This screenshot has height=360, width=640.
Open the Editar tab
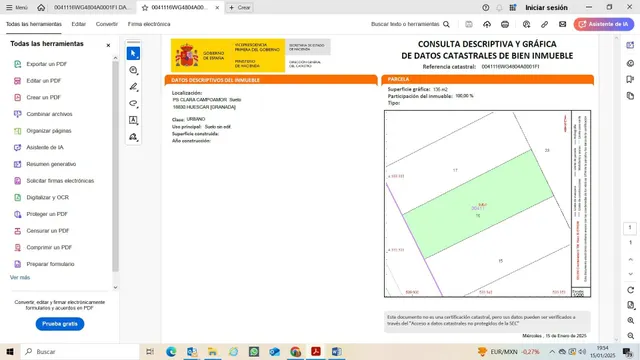78,24
